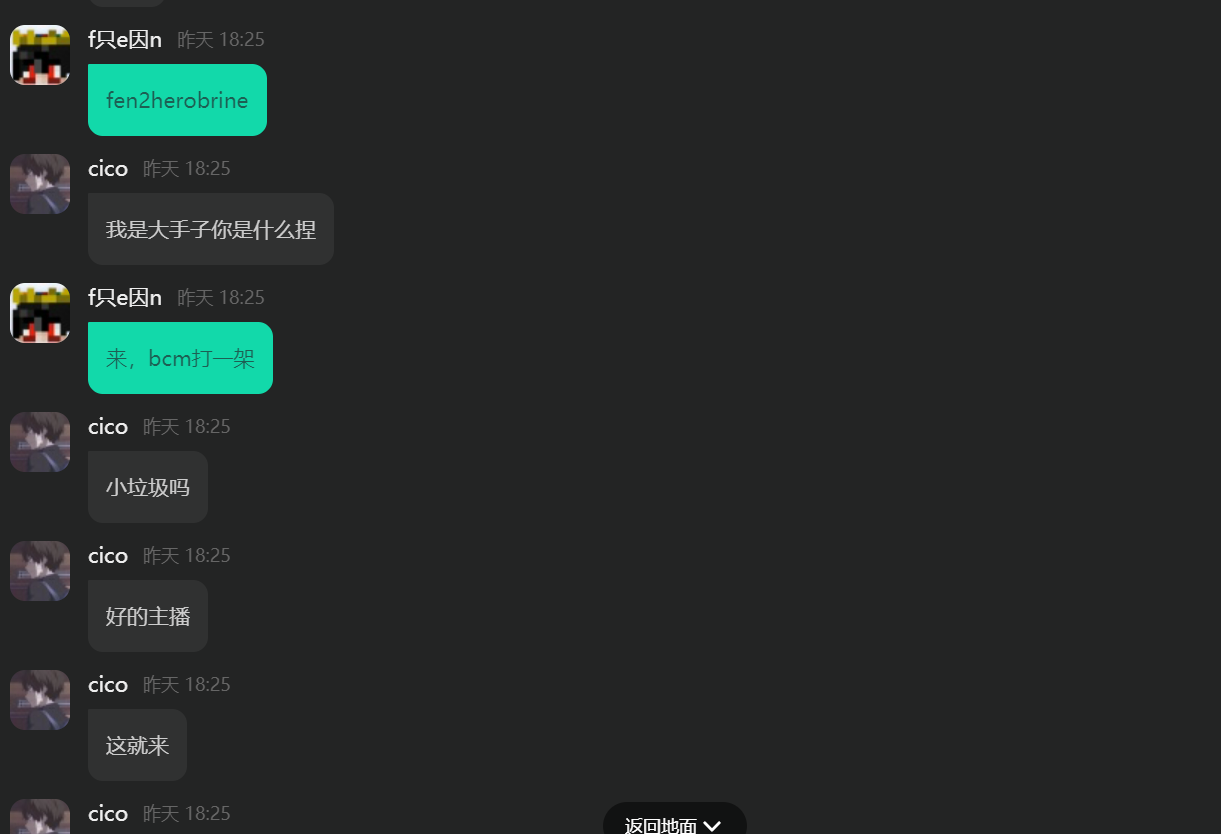Screen dimensions: 1221x834
Task: Click the 好的主播 message bubble
Action: tap(148, 616)
